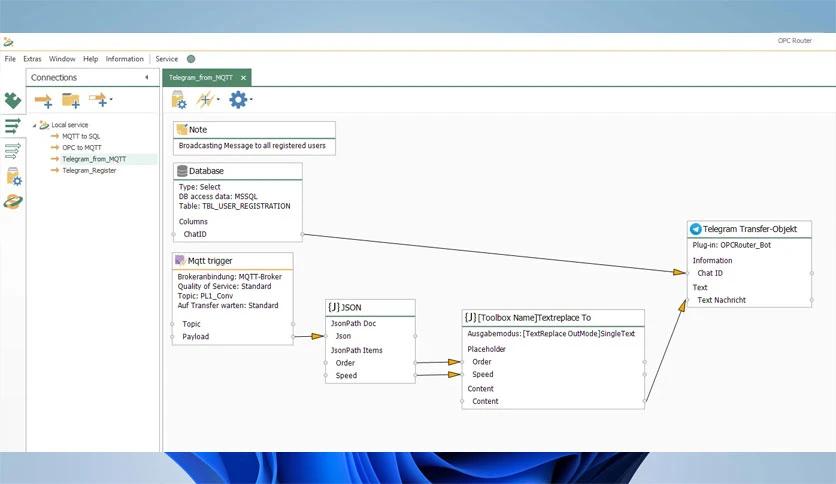Click the Textreplace To block title
The height and width of the screenshot is (484, 836).
click(534, 317)
